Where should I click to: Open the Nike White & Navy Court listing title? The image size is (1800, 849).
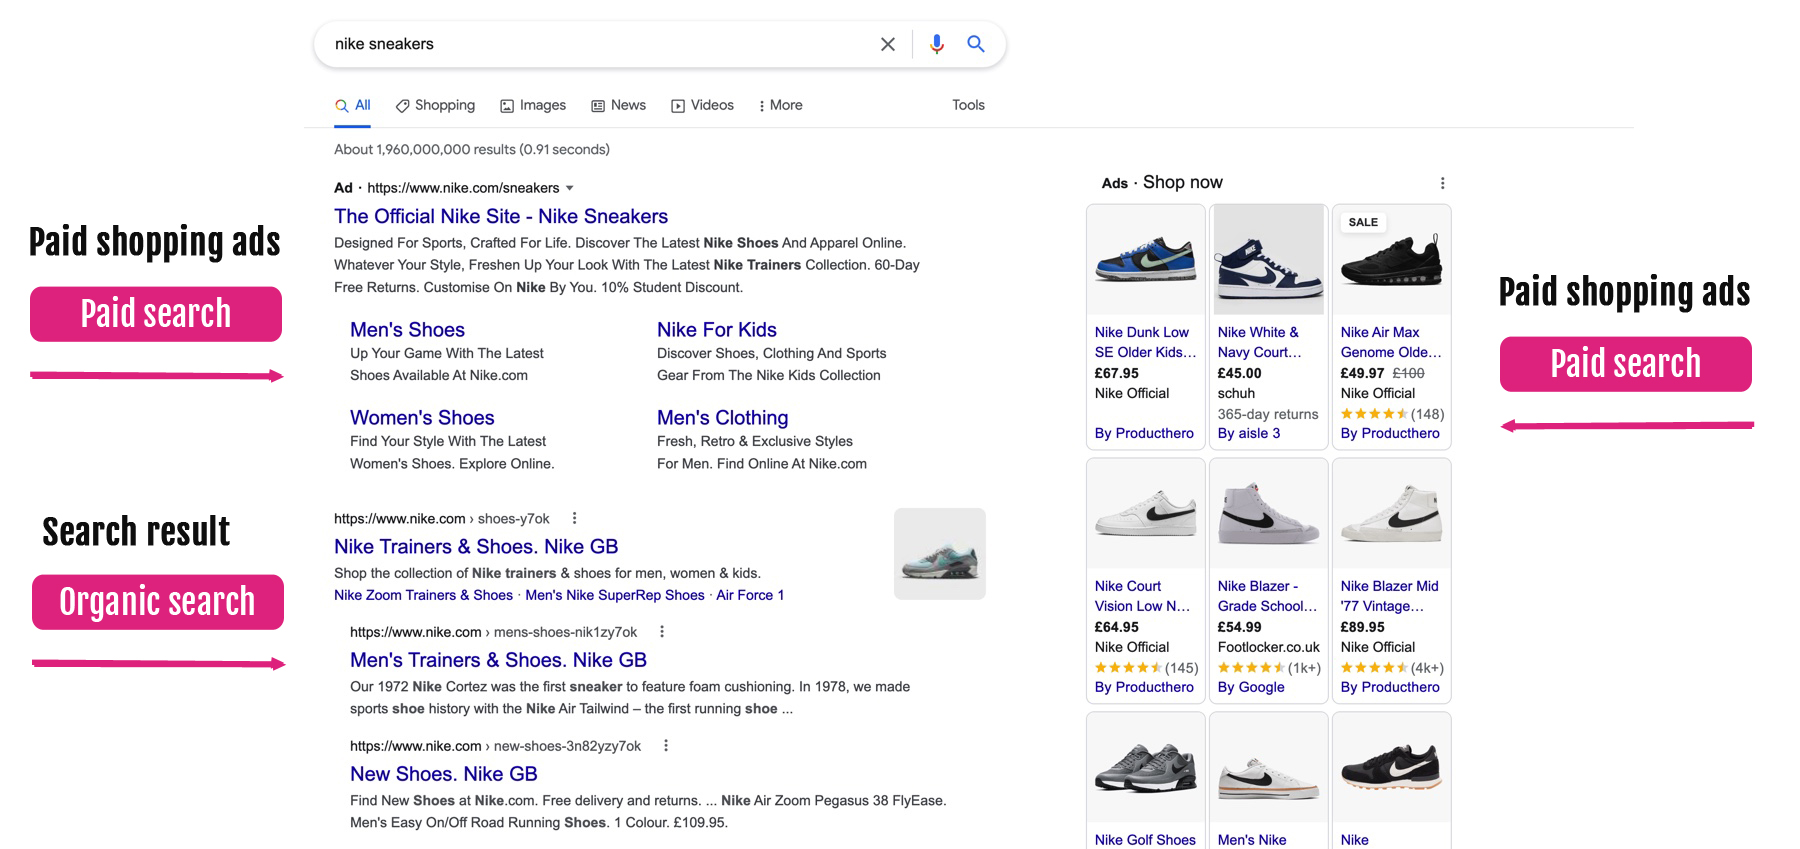coord(1260,342)
